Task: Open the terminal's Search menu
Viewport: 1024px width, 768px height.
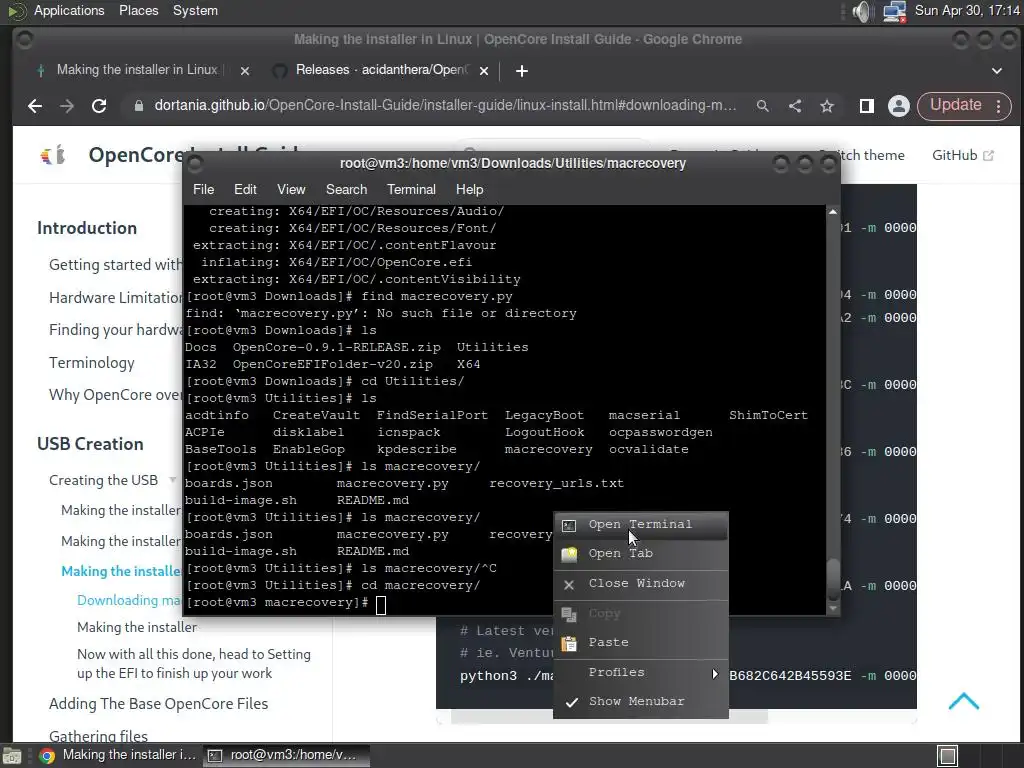Action: coord(346,189)
